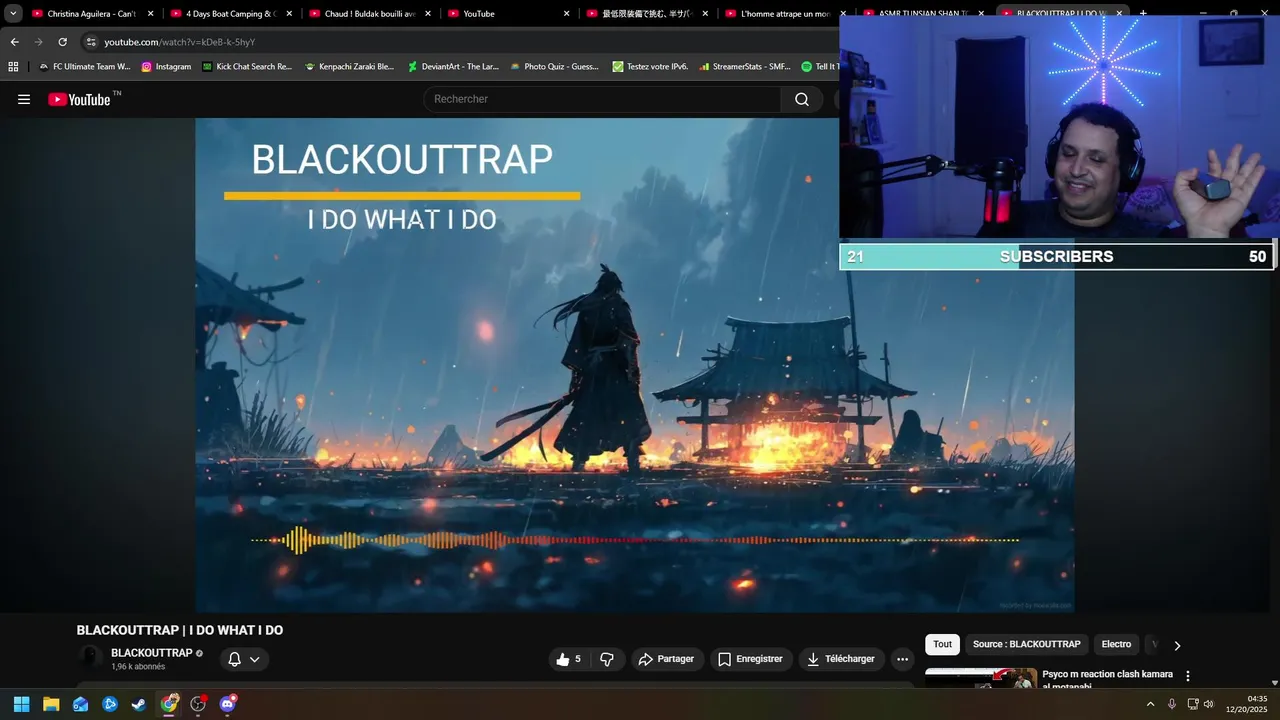Open the Windows Start menu
The height and width of the screenshot is (720, 1280).
pyautogui.click(x=21, y=704)
